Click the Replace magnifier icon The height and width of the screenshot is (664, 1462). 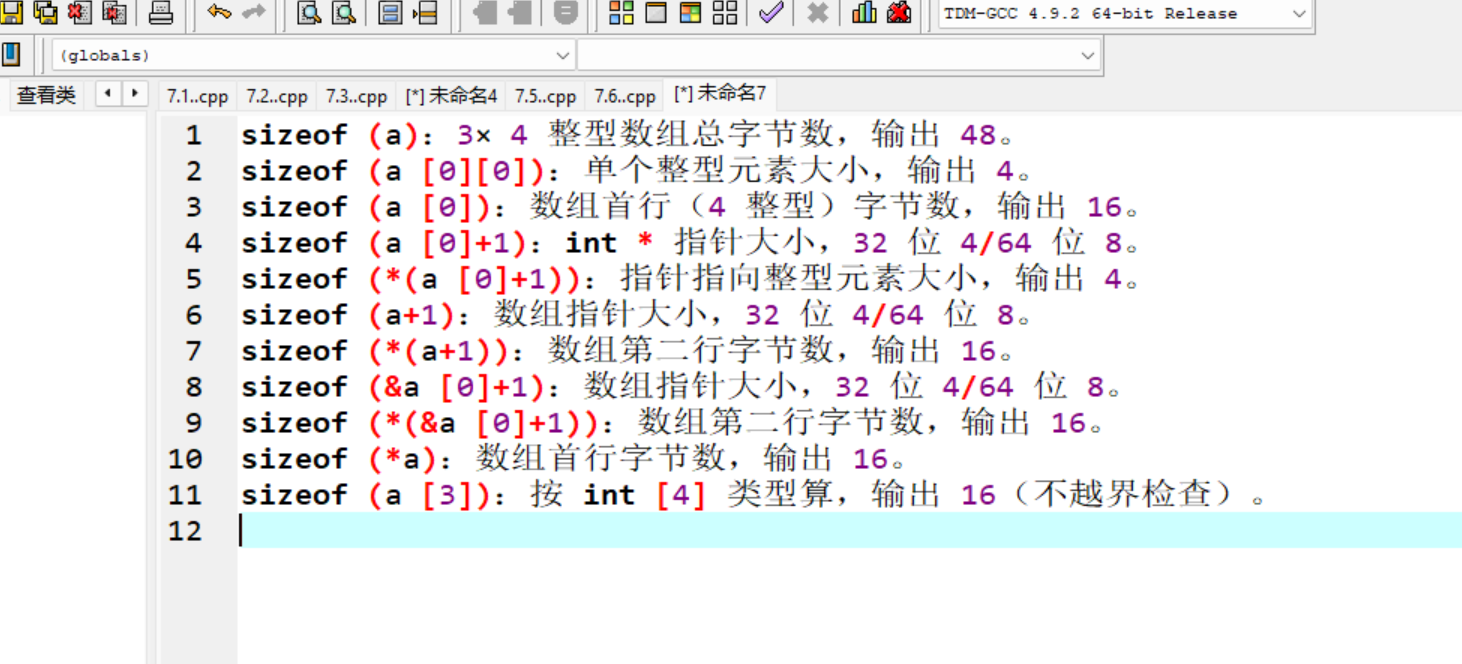343,14
